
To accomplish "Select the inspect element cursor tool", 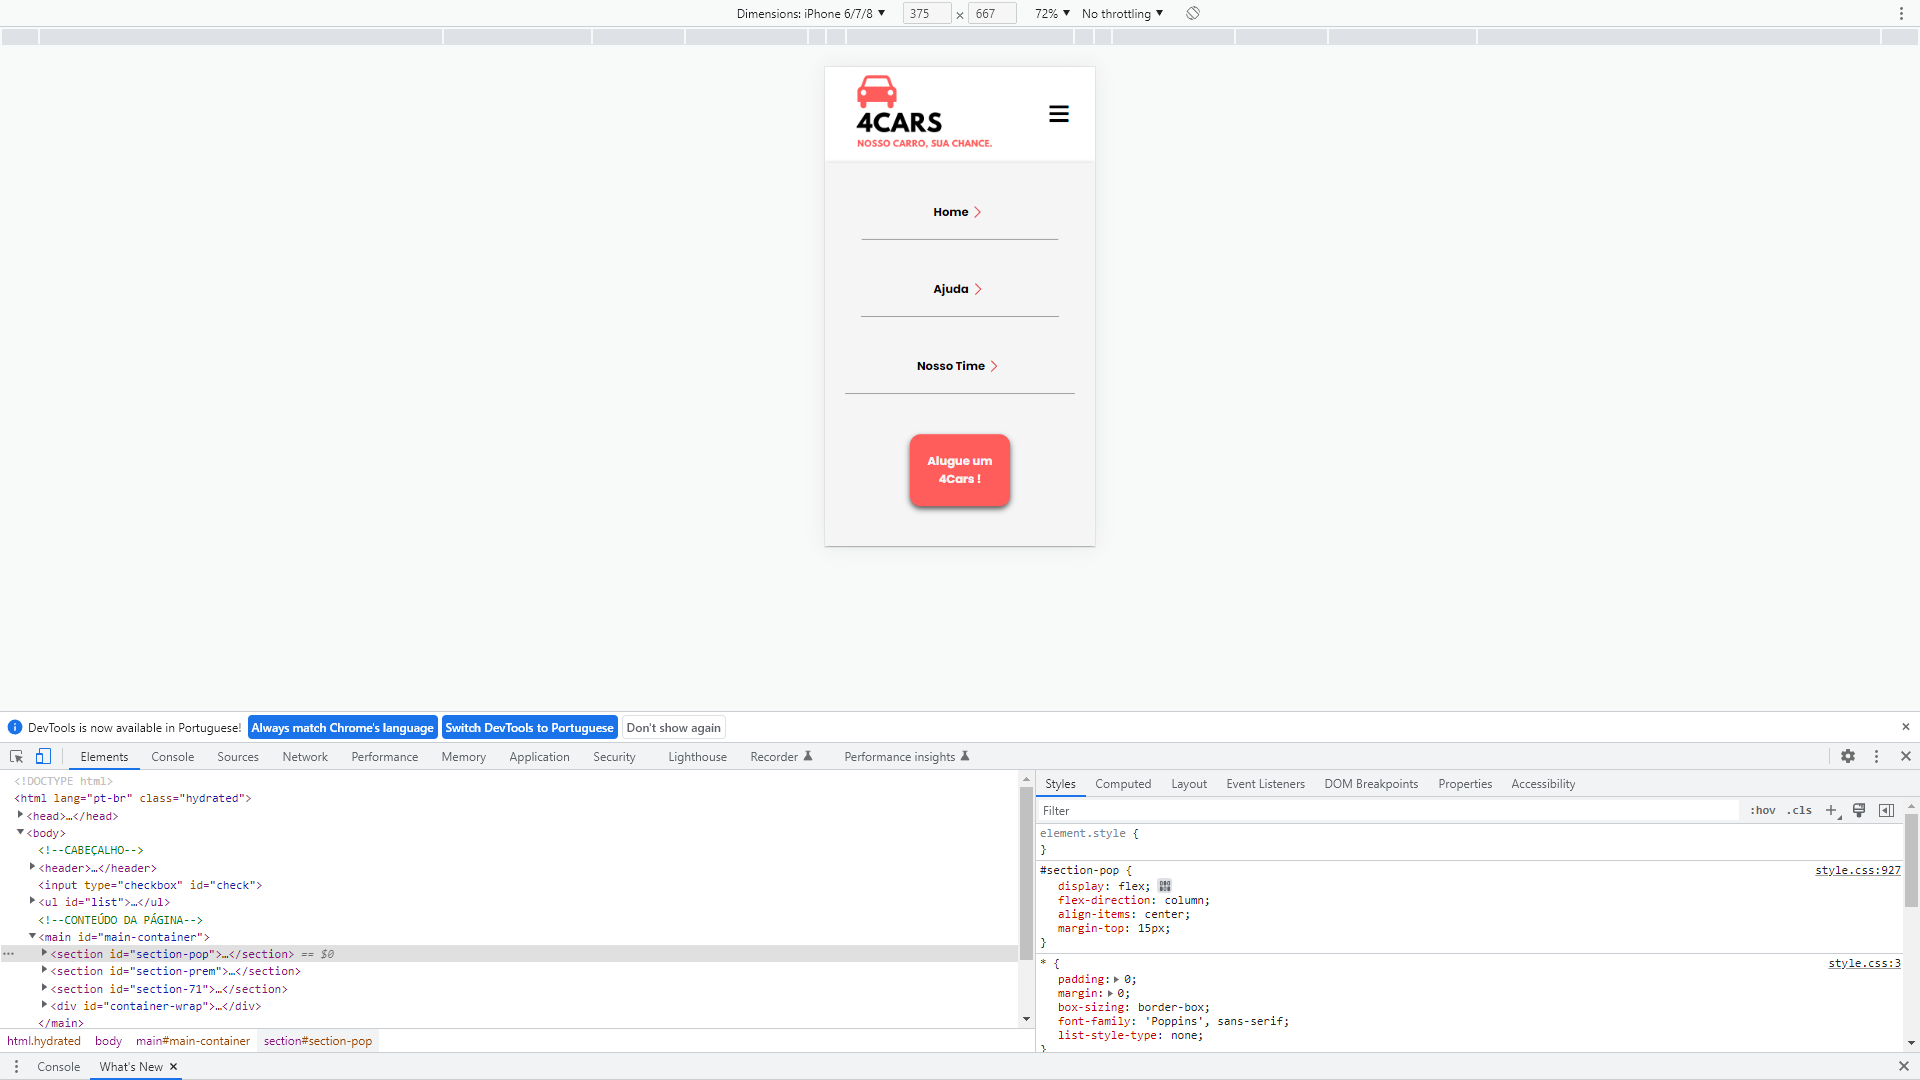I will 16,757.
